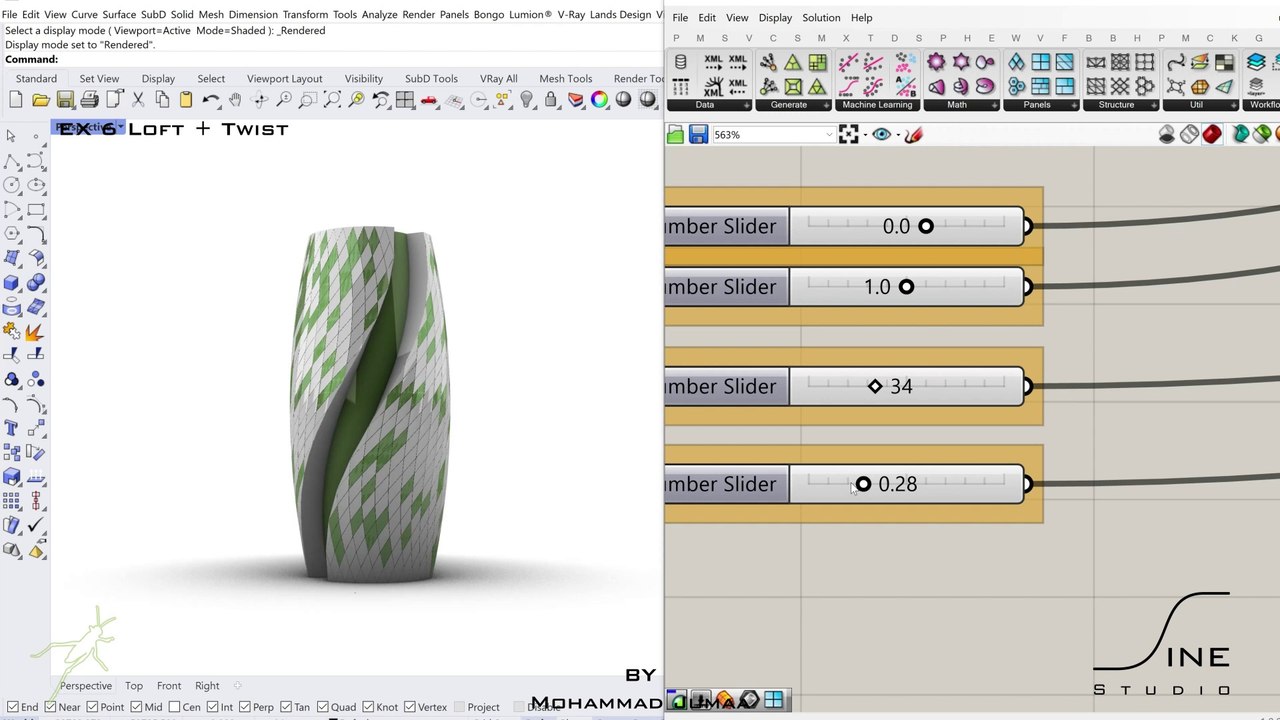This screenshot has height=720, width=1280.
Task: Save the Grasshopper document with the blue floppy icon
Action: coord(698,135)
